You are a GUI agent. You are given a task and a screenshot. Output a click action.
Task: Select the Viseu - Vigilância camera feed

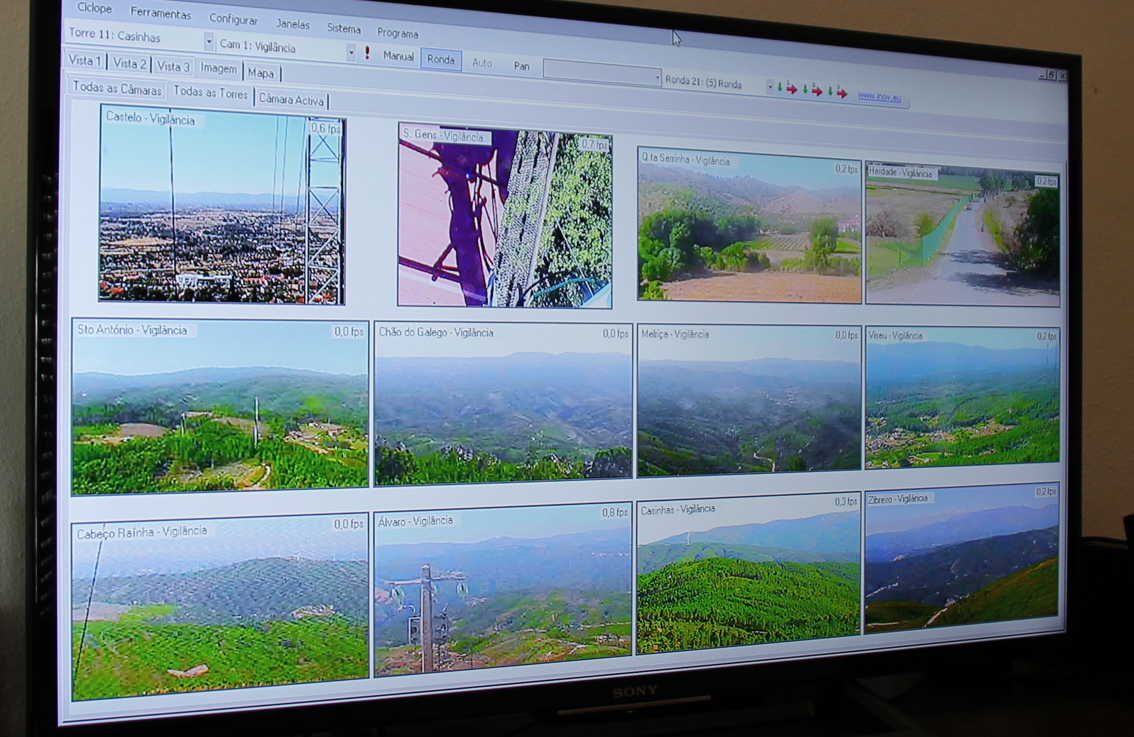(x=961, y=397)
